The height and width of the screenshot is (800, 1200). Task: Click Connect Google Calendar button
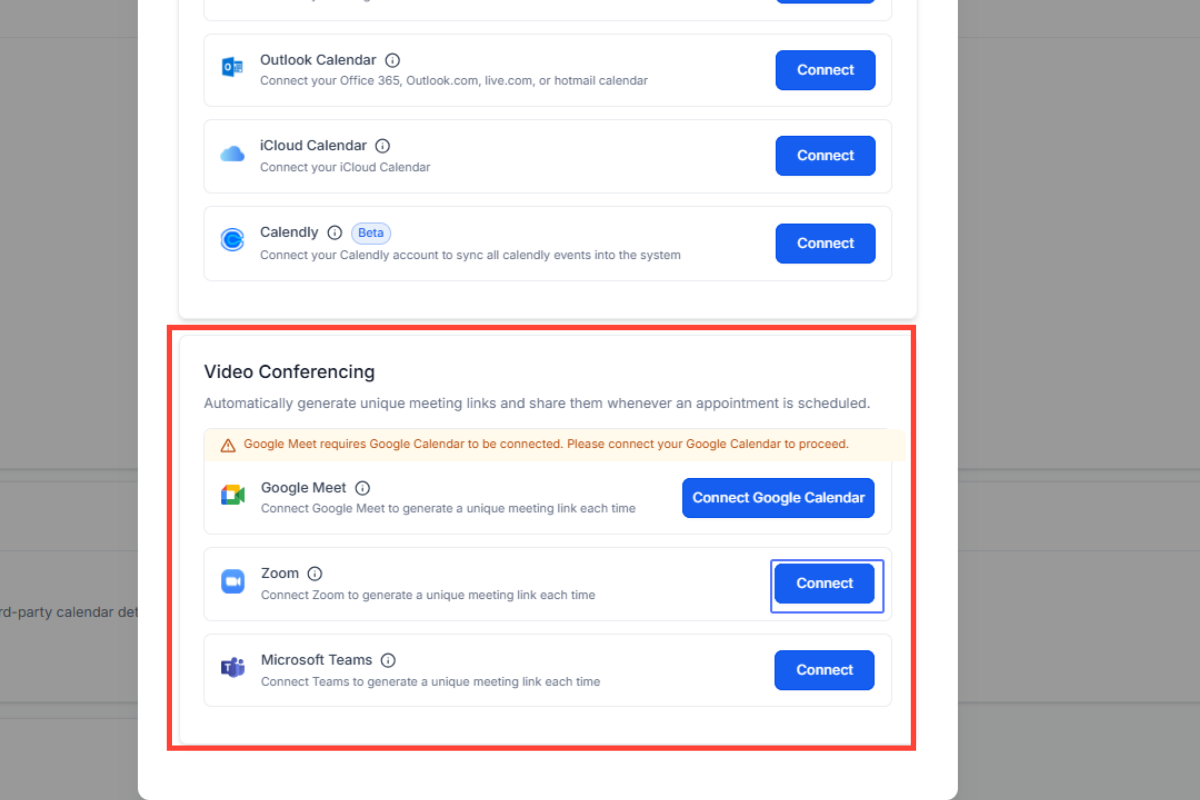coord(778,498)
